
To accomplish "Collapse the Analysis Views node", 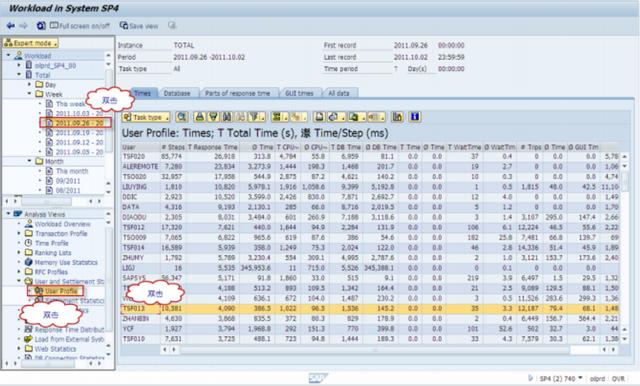I will point(8,213).
